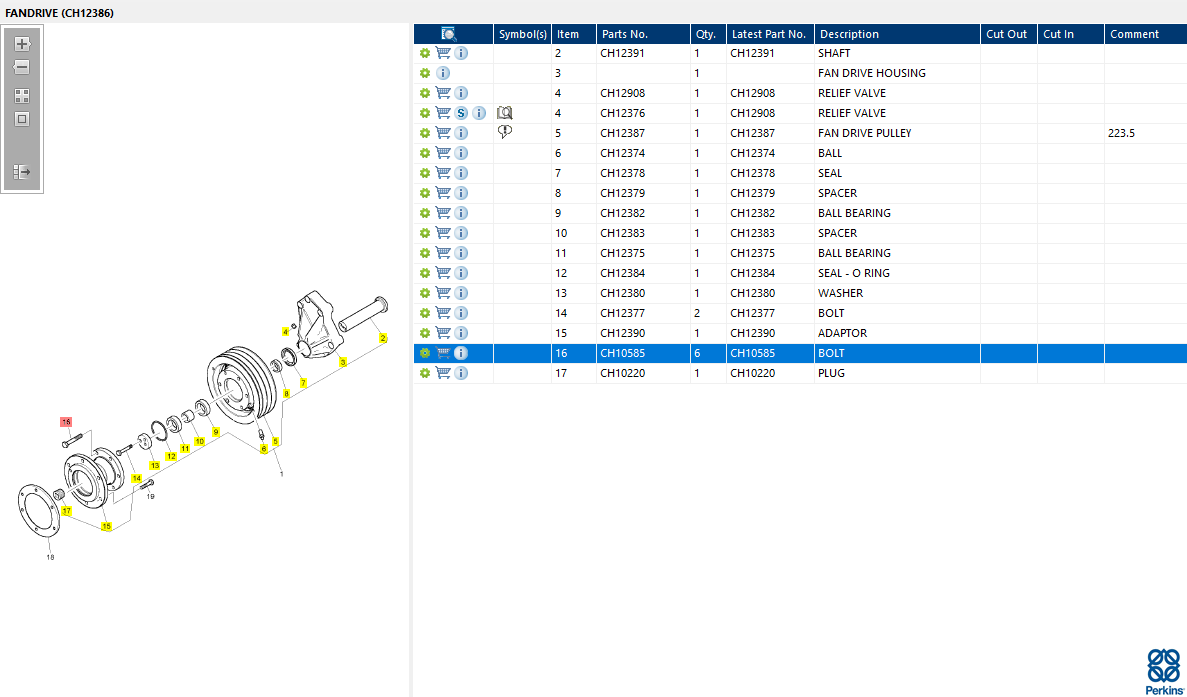Click the list export arrow icon in diagram toolbar
Screen dimensions: 1187x697
coord(22,173)
